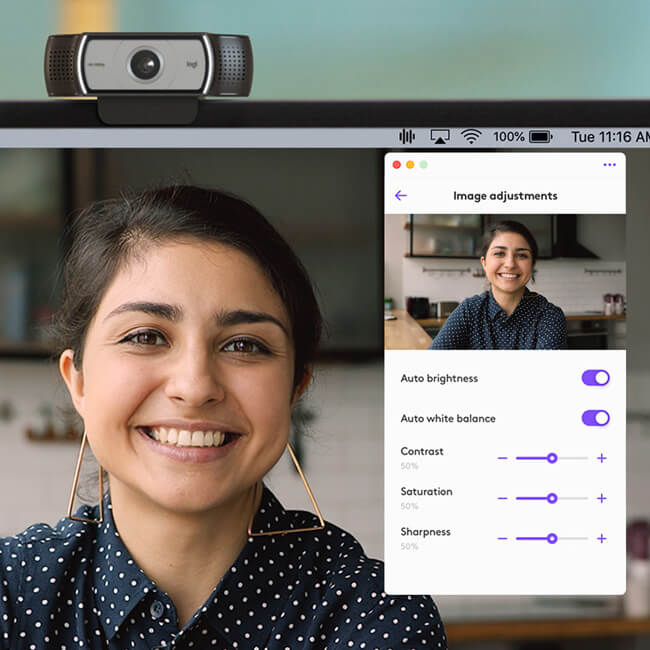This screenshot has height=650, width=650.
Task: Increase Contrast with the plus icon
Action: [x=601, y=458]
